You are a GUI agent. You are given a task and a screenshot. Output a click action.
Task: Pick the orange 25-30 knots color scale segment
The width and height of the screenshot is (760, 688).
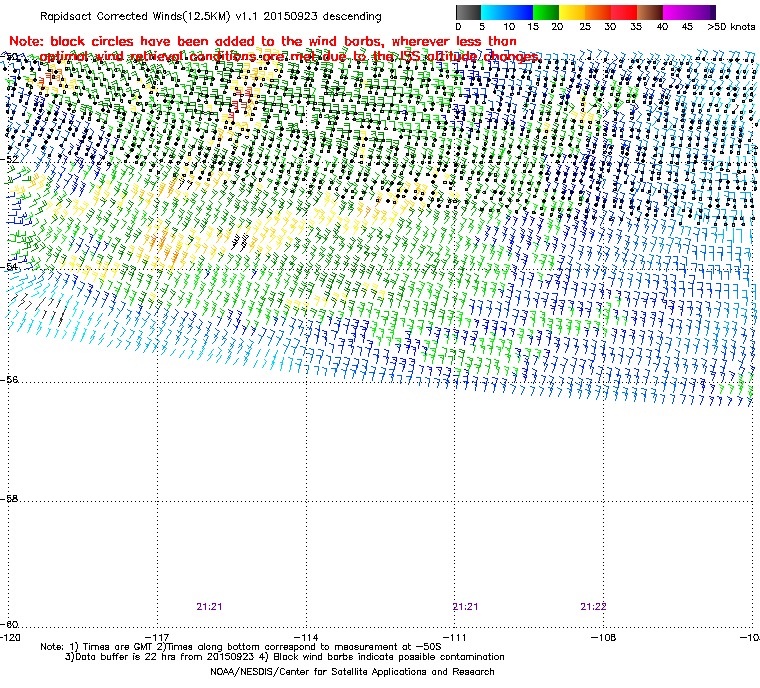click(598, 12)
